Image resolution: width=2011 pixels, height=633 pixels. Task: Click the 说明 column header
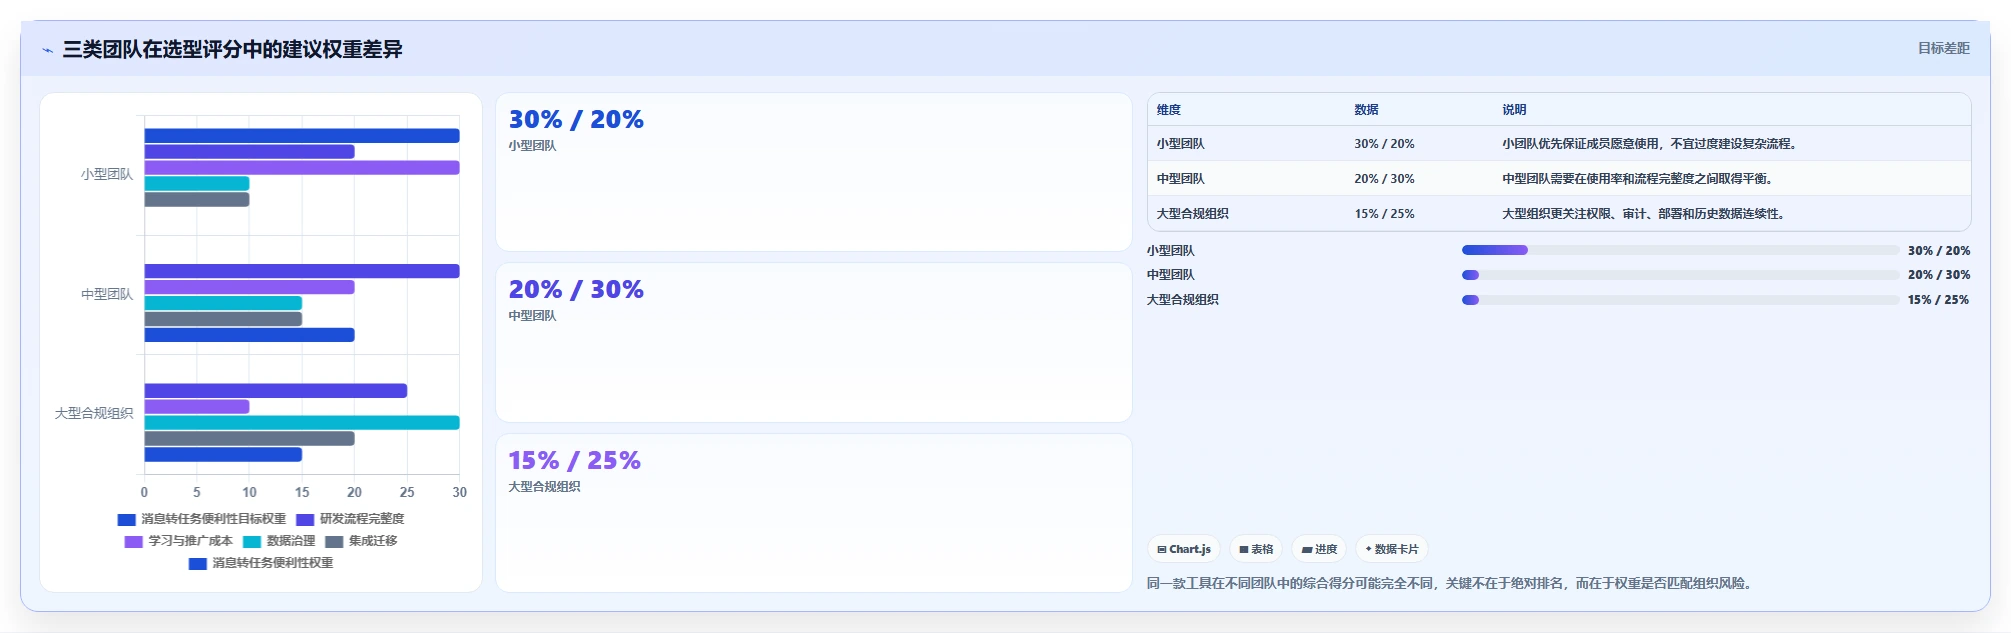coord(1514,110)
